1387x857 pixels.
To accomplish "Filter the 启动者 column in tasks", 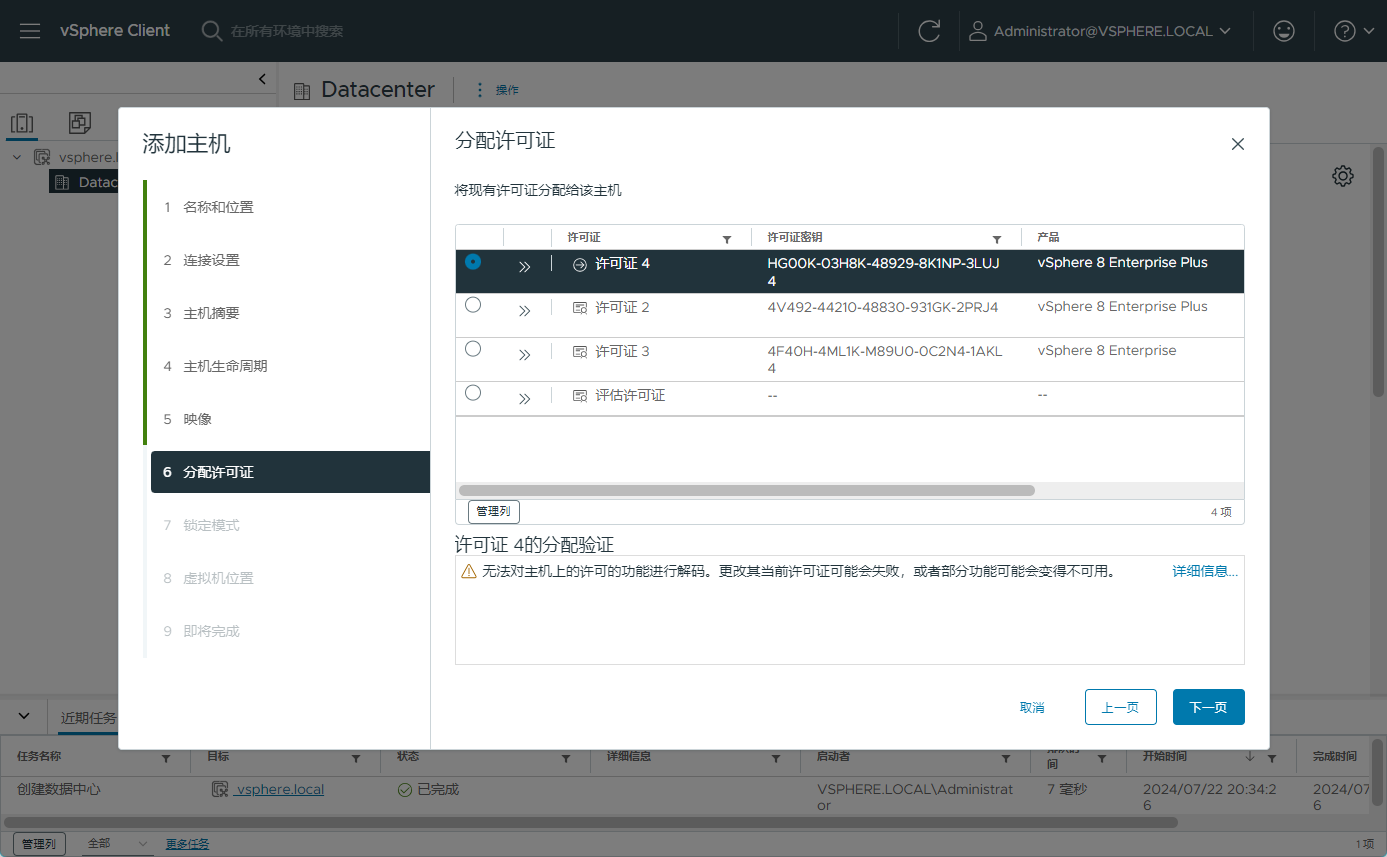I will click(1008, 759).
